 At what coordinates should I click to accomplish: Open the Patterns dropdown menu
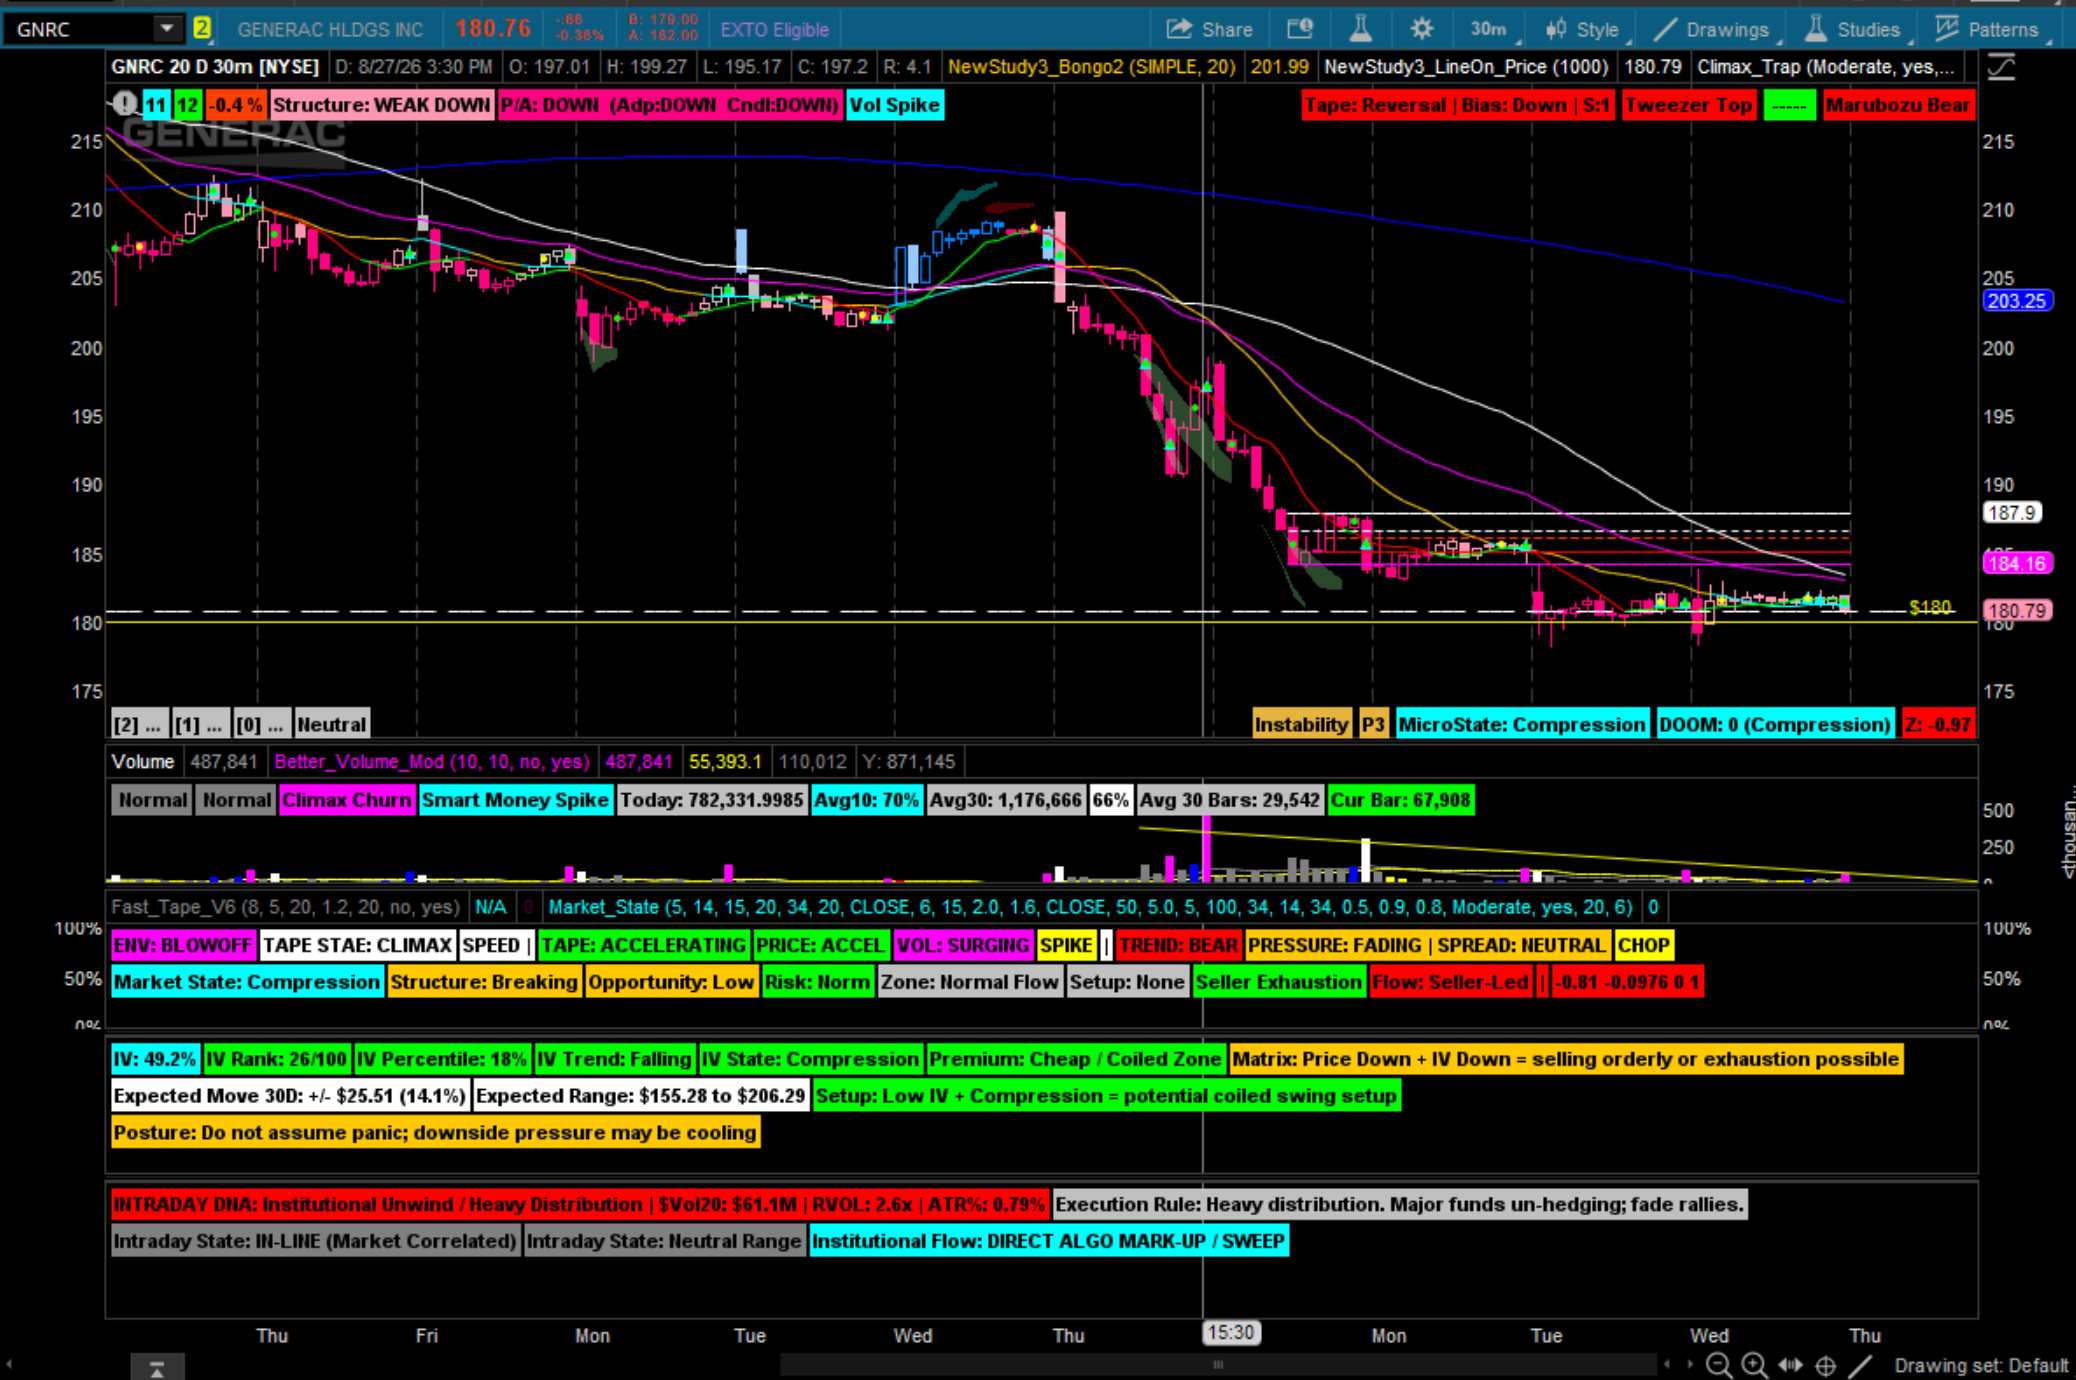pos(1991,29)
